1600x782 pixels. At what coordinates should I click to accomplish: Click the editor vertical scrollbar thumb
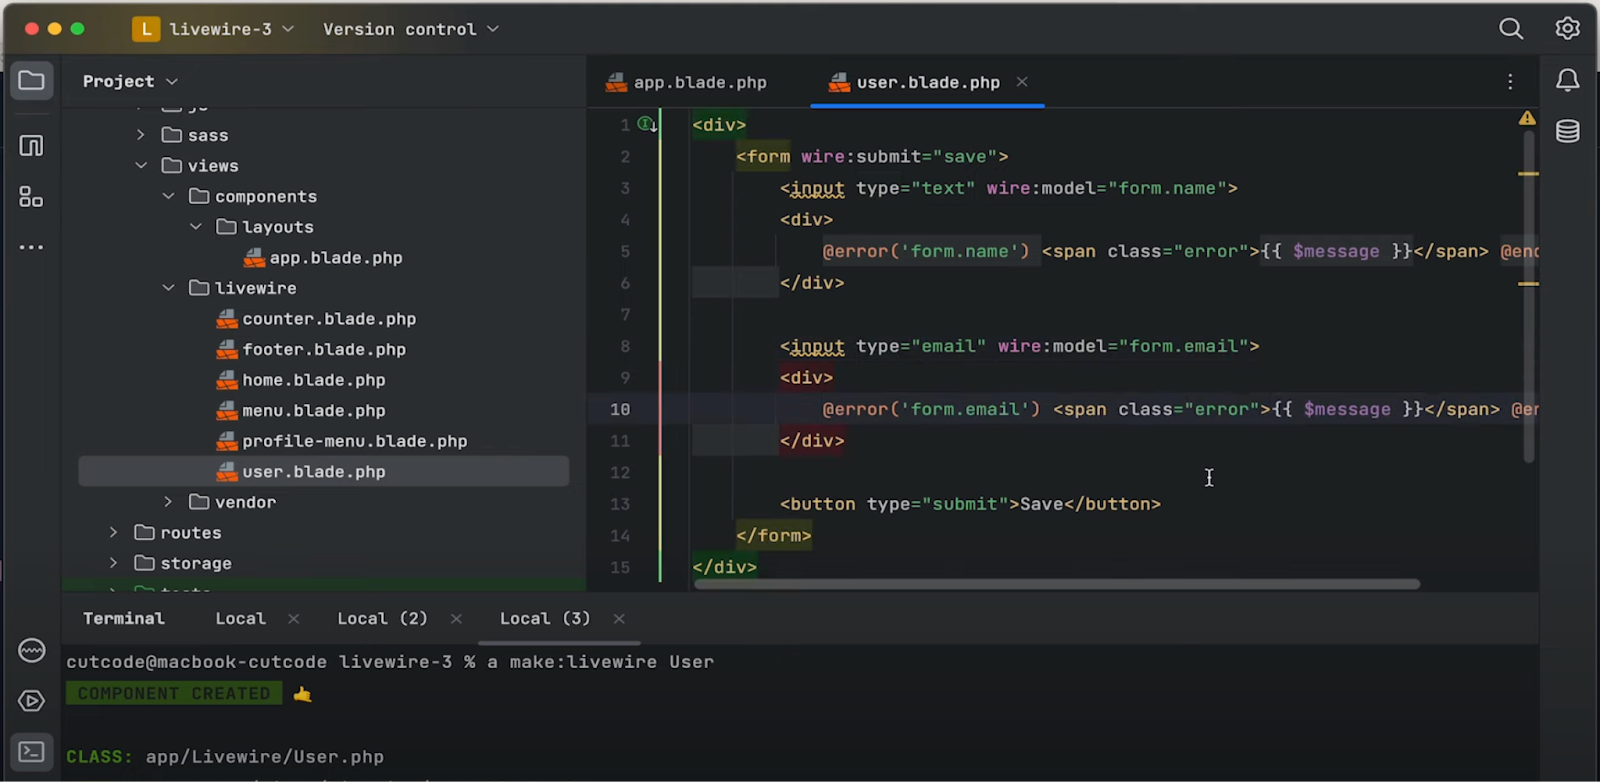point(1528,296)
